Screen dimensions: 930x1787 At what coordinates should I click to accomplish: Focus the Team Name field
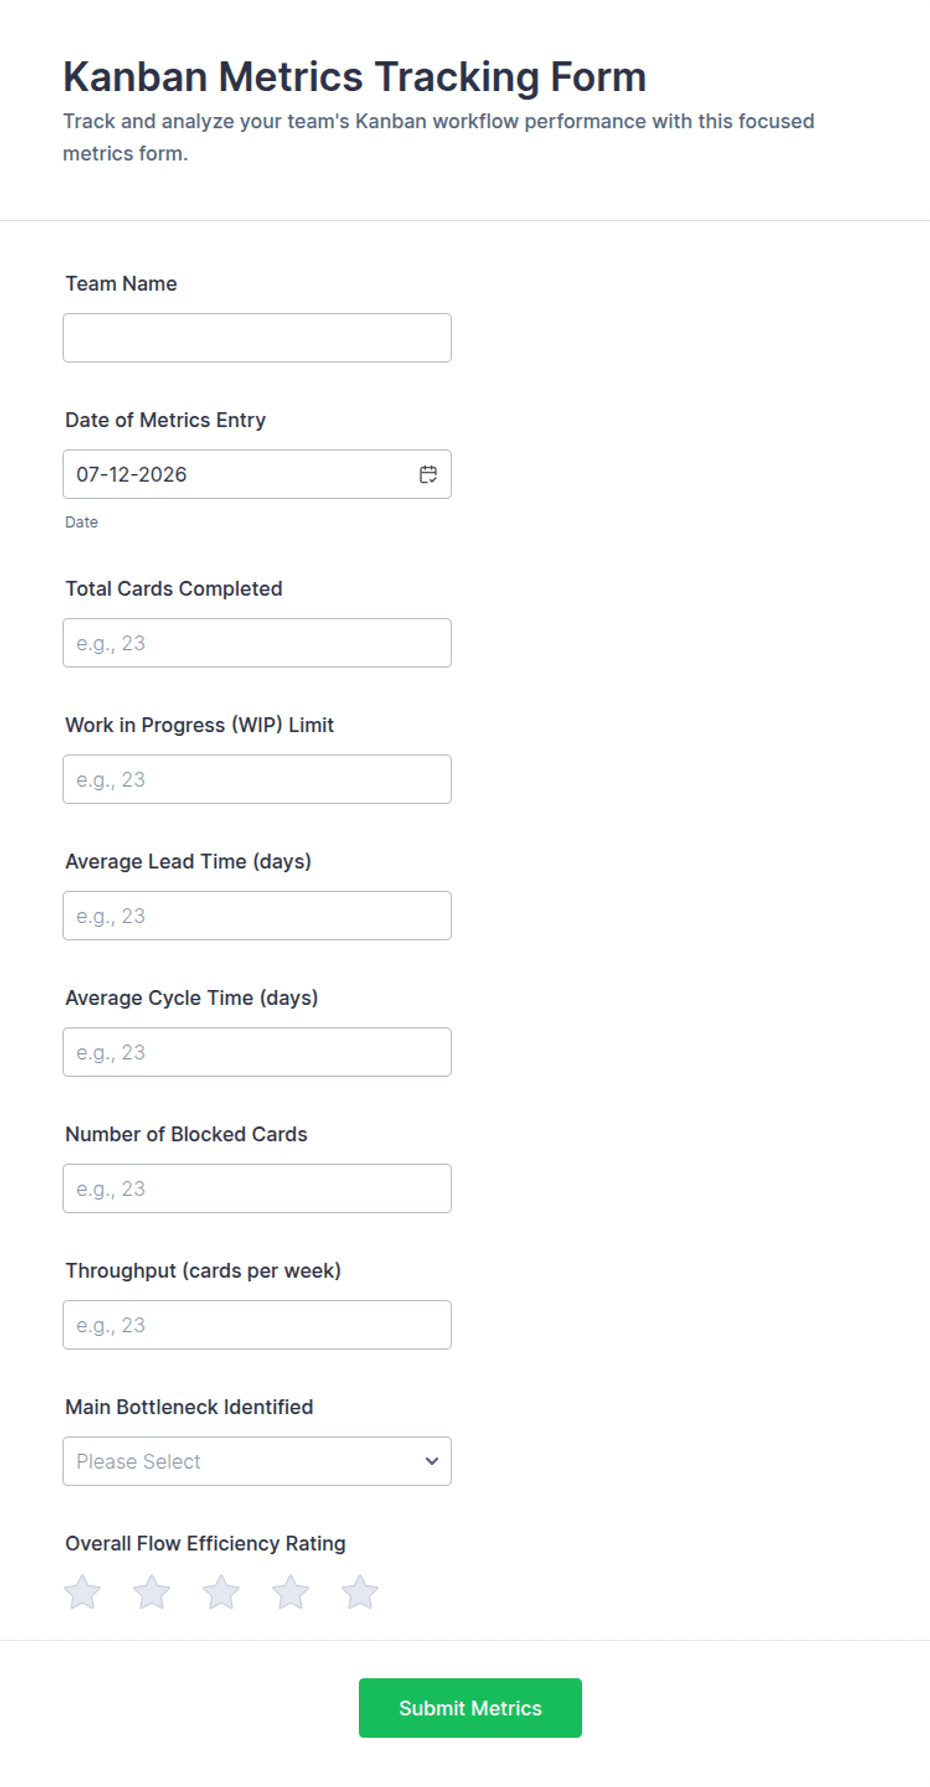[257, 338]
